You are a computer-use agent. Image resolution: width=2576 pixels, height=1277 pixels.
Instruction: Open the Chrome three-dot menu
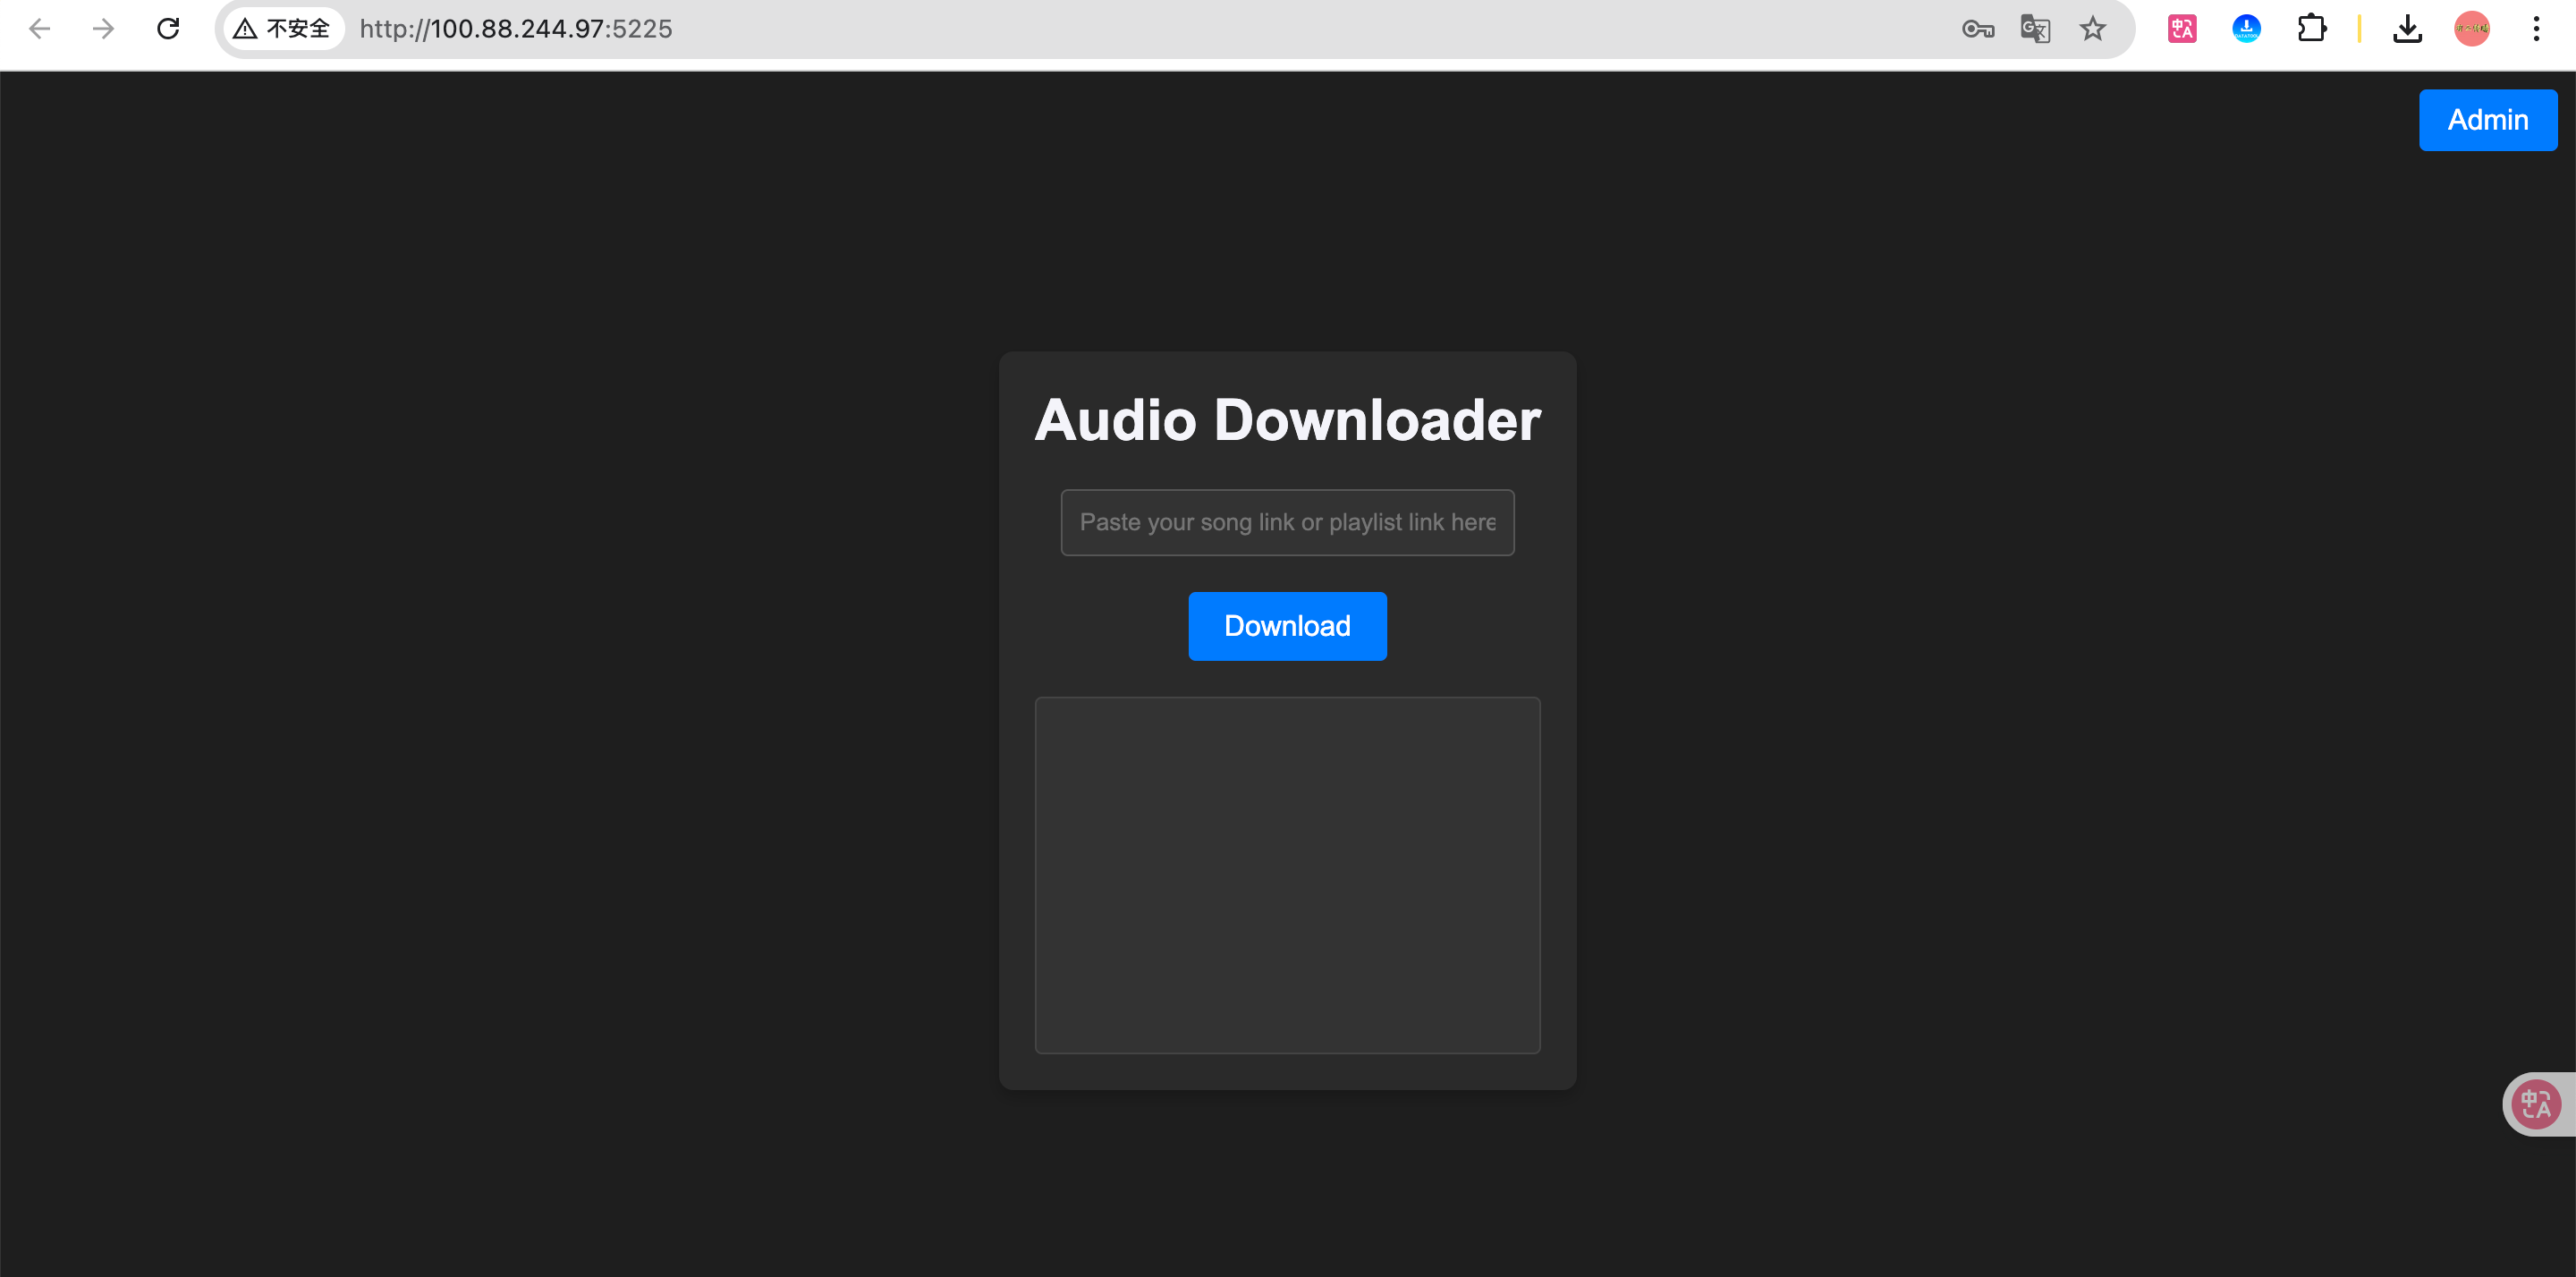2536,29
